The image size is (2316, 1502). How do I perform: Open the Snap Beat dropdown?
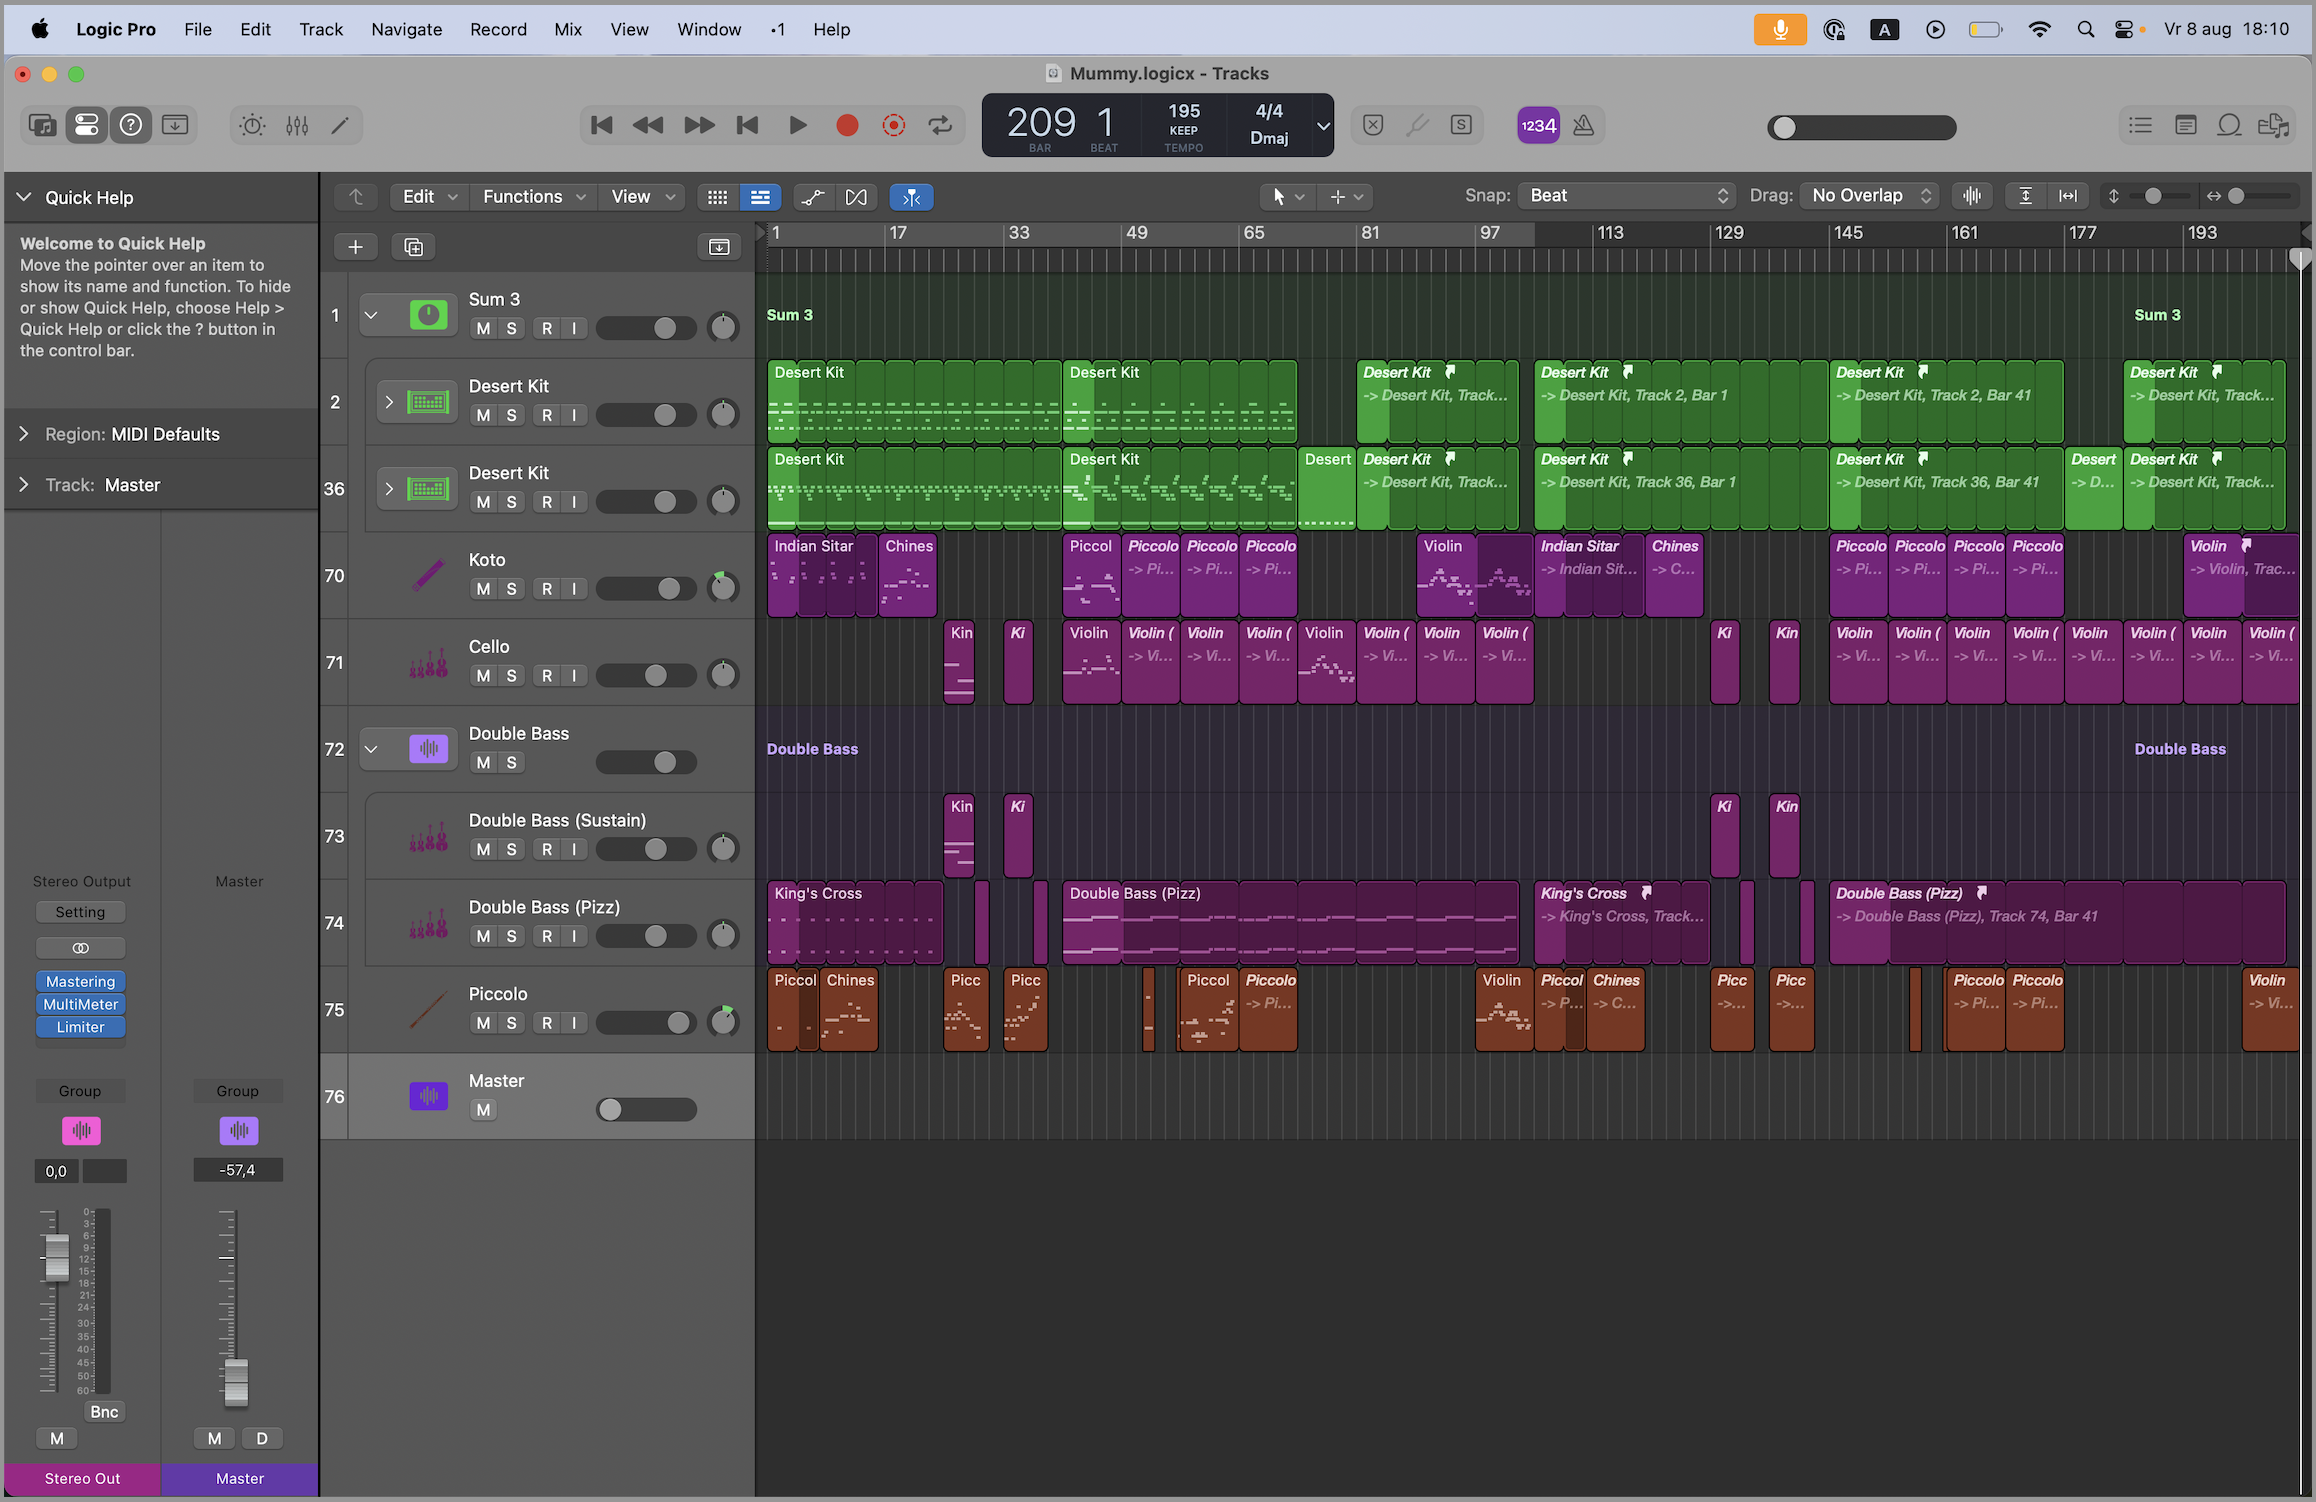click(1628, 196)
